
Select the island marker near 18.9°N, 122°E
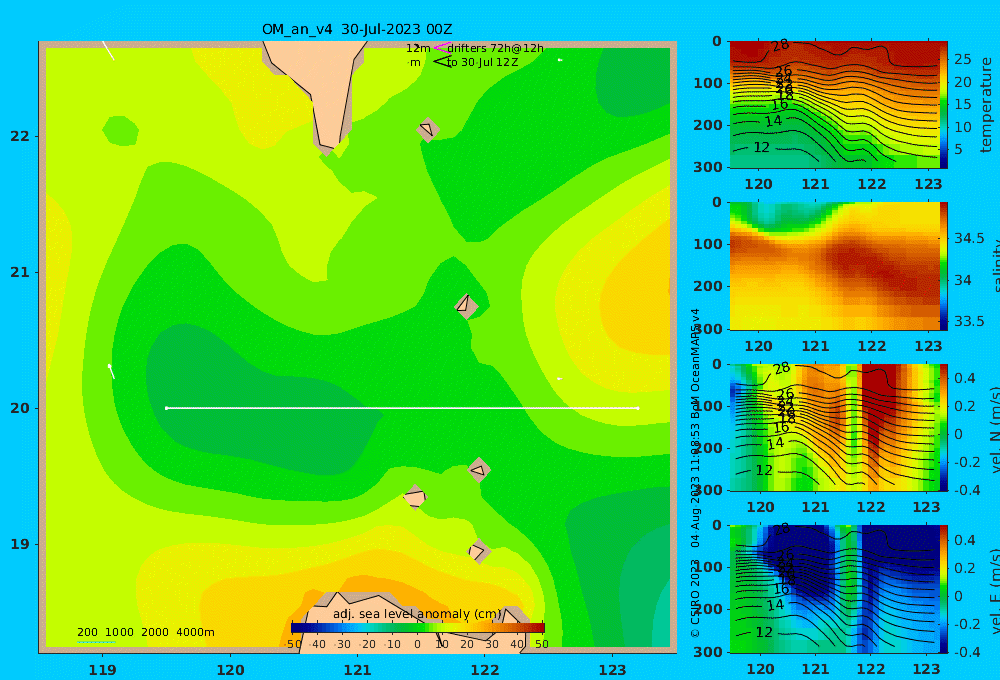(x=479, y=551)
